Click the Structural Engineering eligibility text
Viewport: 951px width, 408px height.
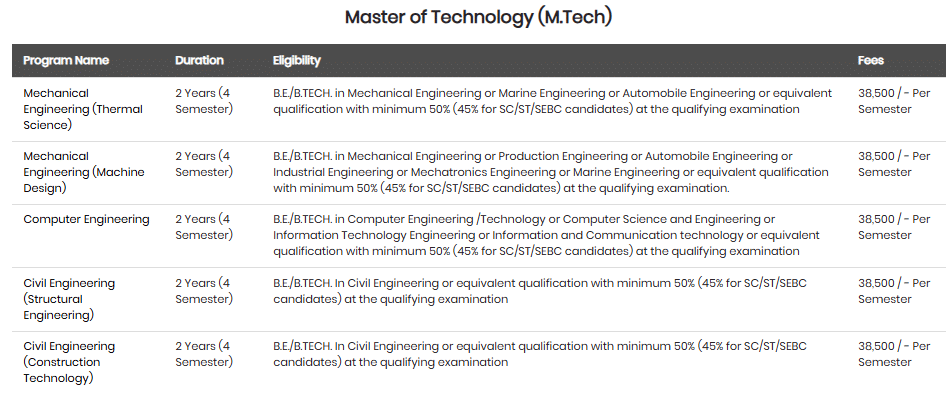(539, 291)
